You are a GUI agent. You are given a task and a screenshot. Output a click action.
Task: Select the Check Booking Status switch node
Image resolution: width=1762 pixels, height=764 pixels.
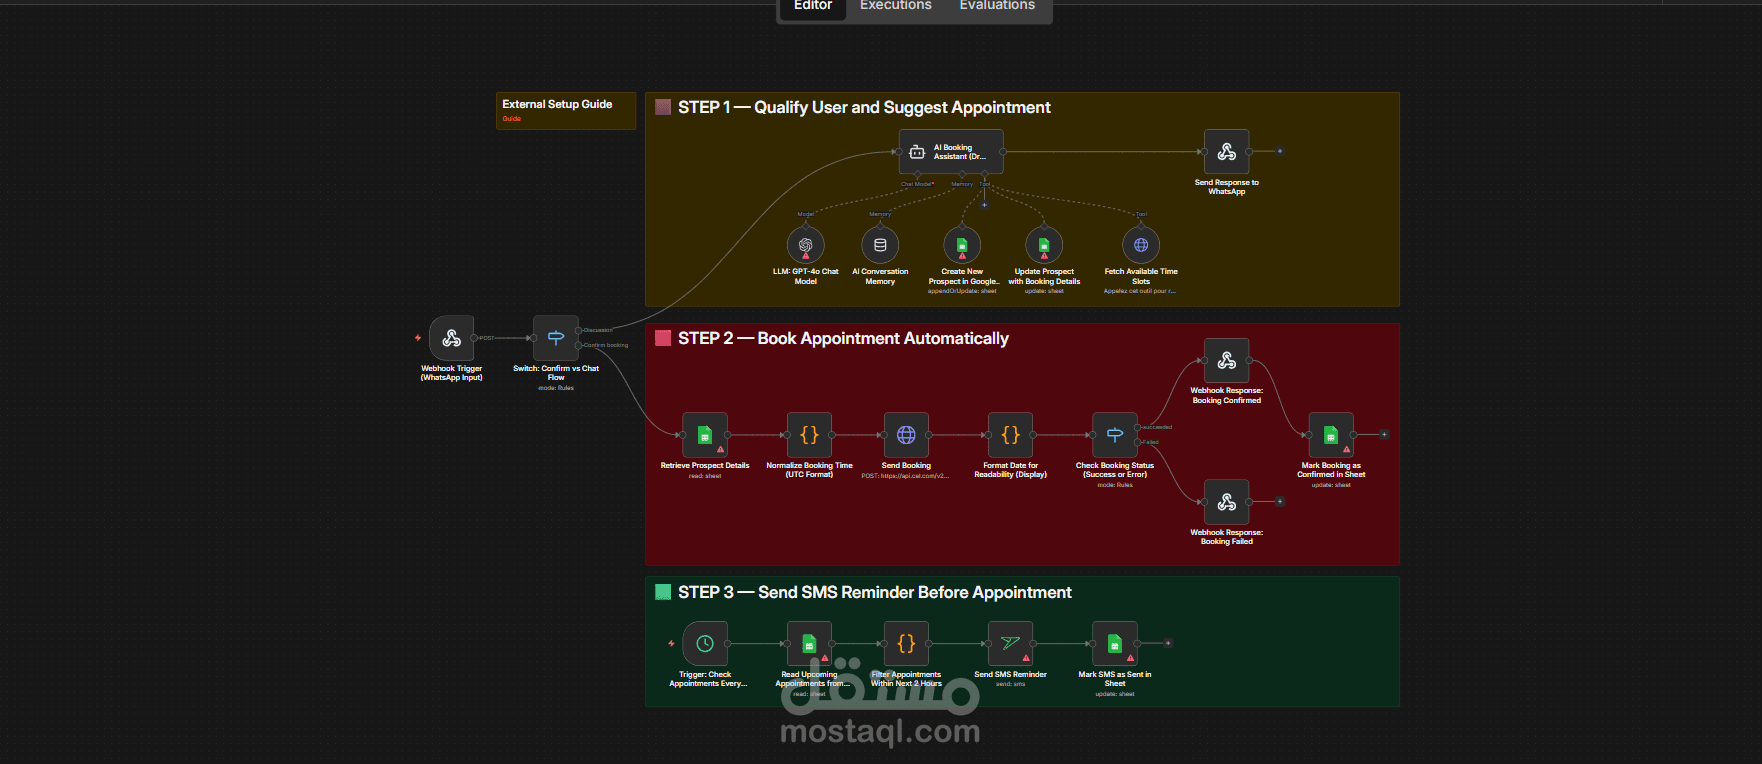coord(1115,435)
